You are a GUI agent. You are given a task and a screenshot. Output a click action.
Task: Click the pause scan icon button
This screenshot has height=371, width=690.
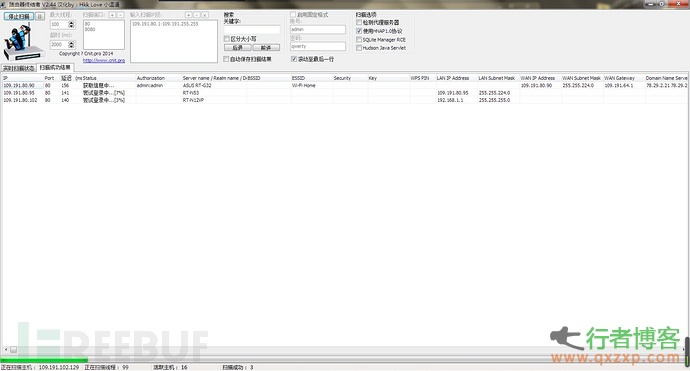coord(40,16)
